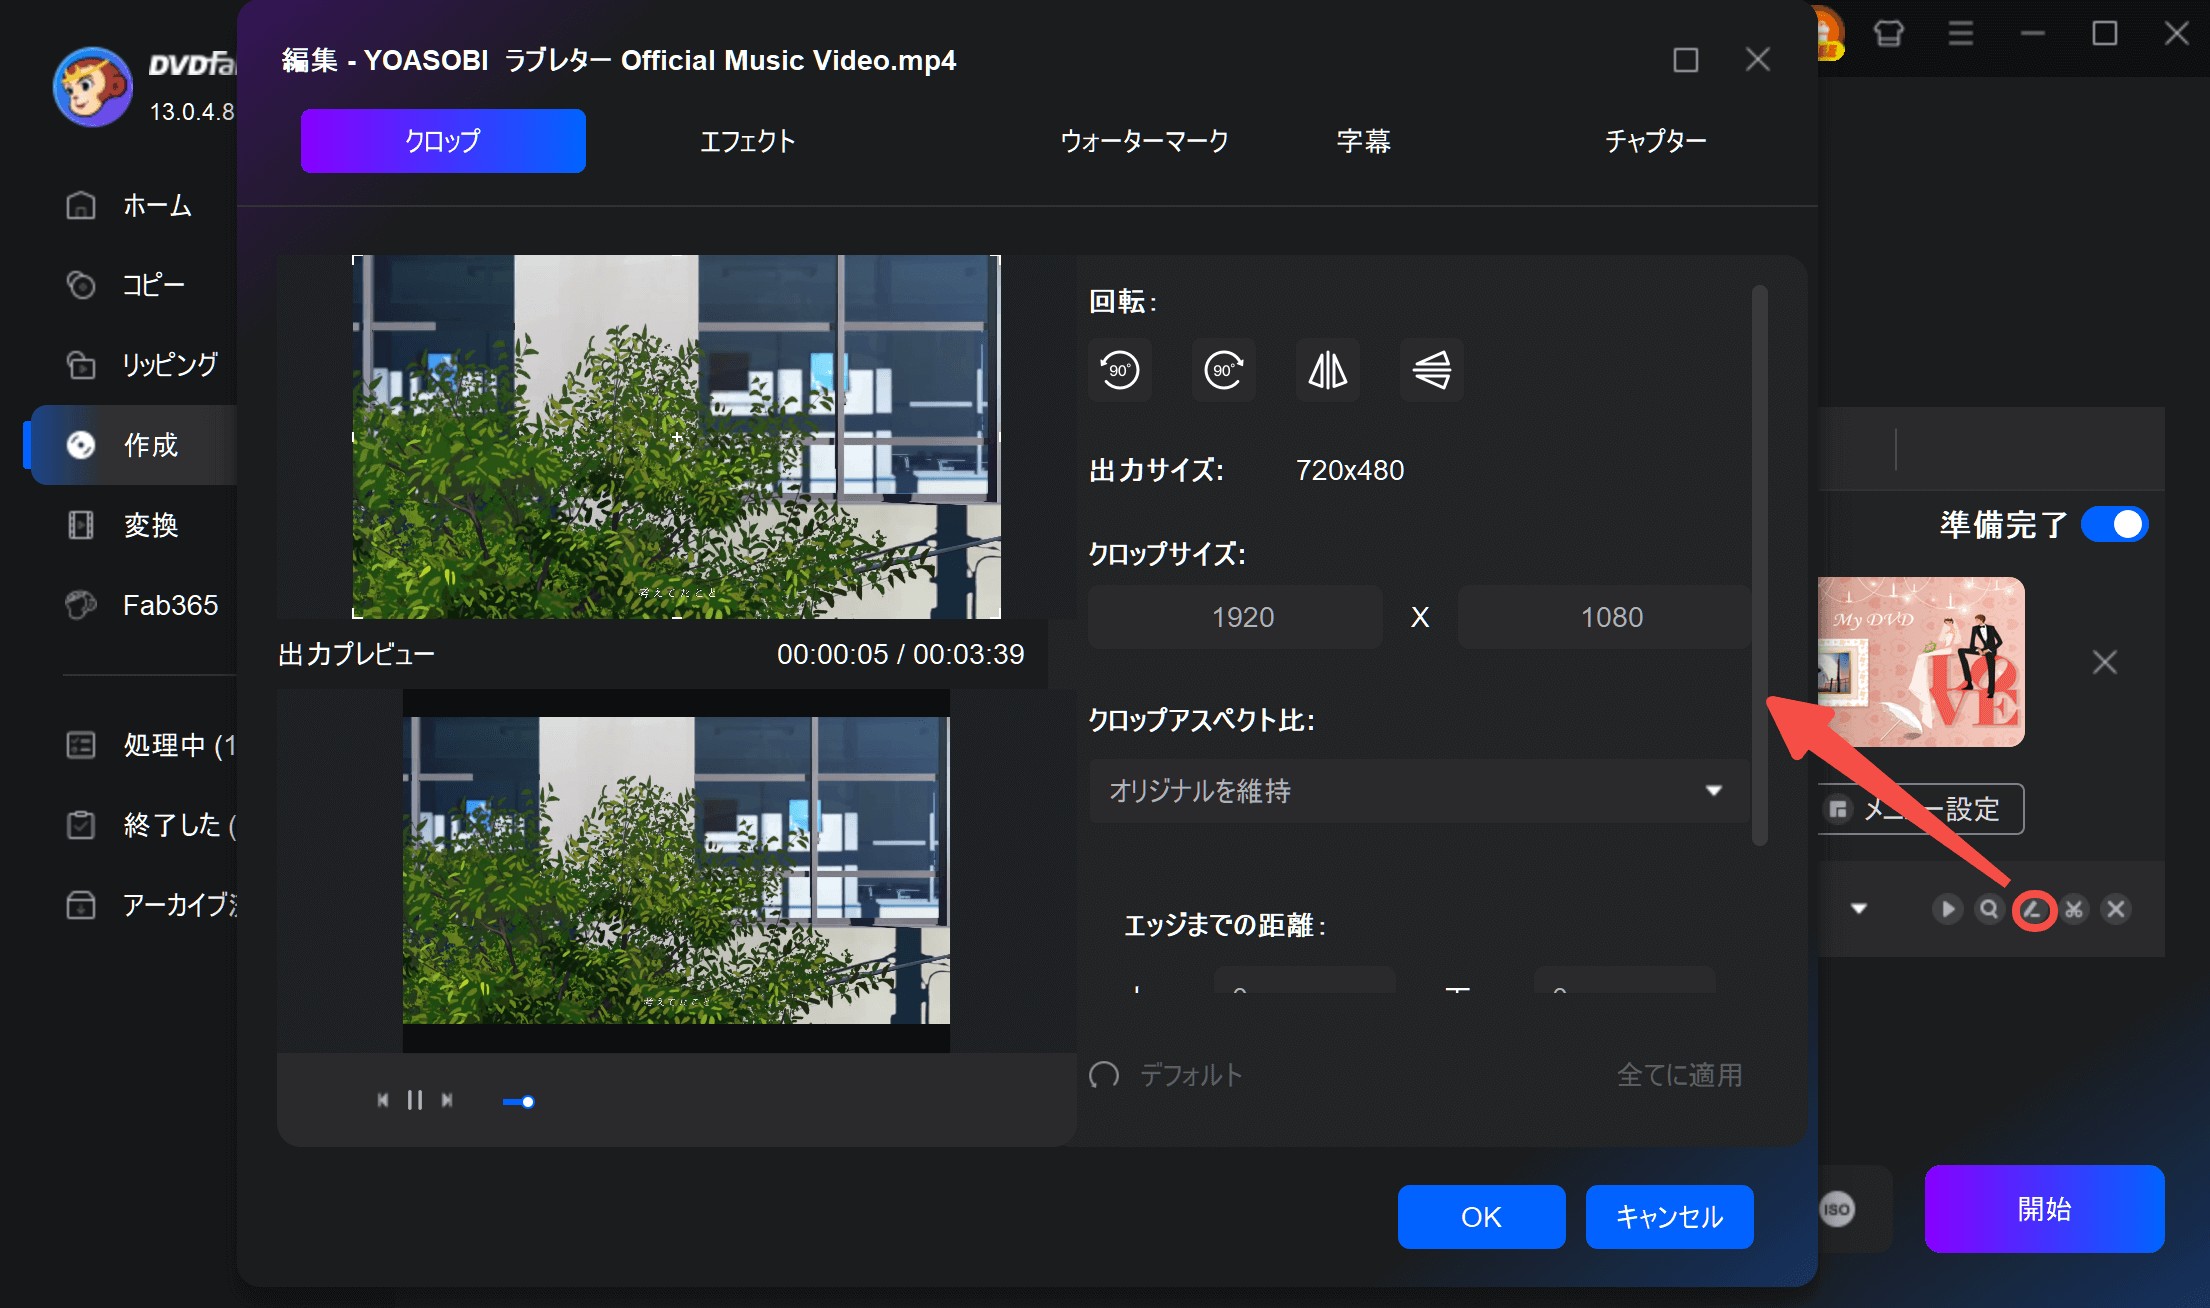Click the preview playback progress slider
This screenshot has width=2210, height=1308.
519,1102
